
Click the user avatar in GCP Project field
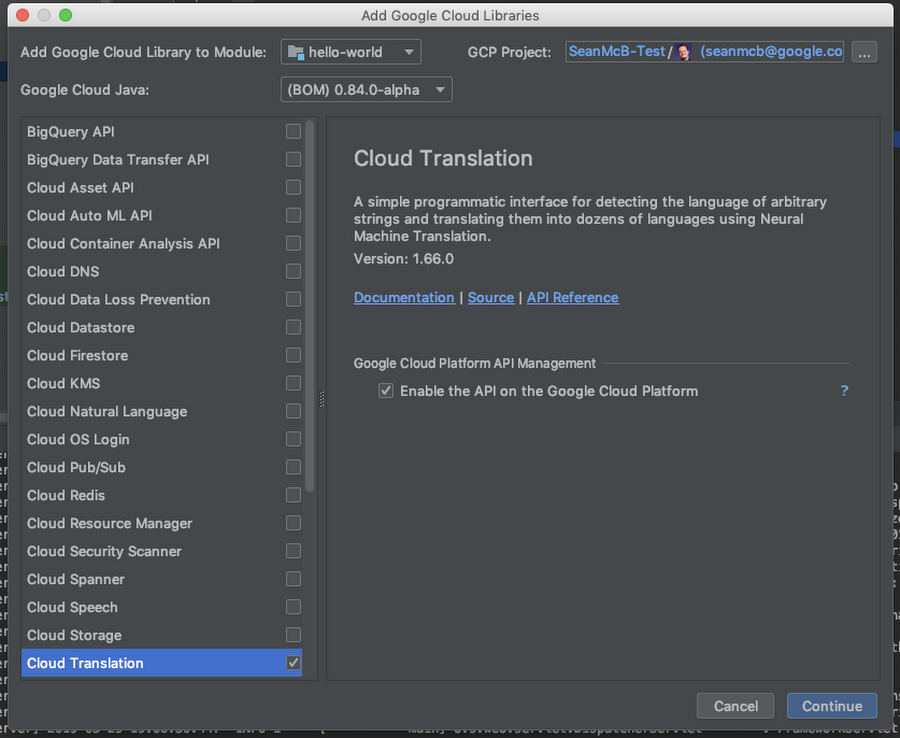685,52
